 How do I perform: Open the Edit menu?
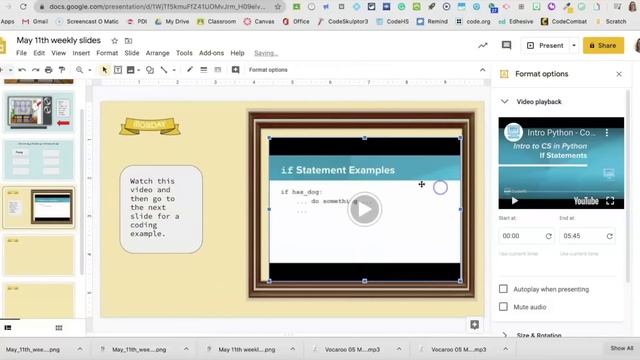39,53
